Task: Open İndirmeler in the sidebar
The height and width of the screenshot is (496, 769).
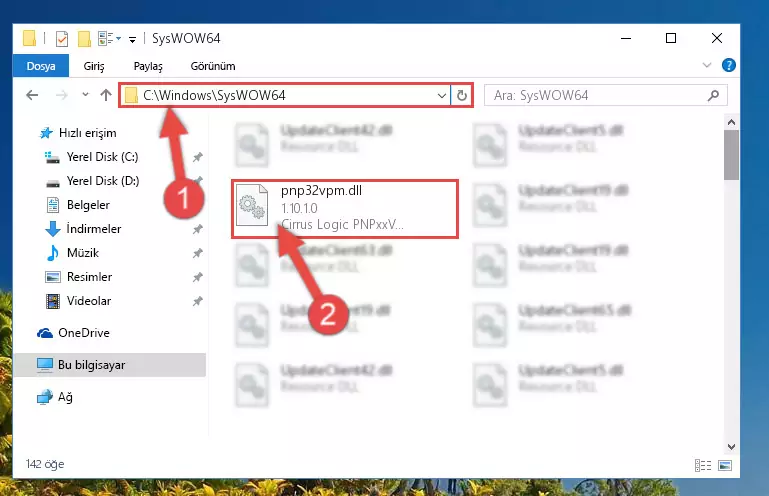Action: (83, 229)
